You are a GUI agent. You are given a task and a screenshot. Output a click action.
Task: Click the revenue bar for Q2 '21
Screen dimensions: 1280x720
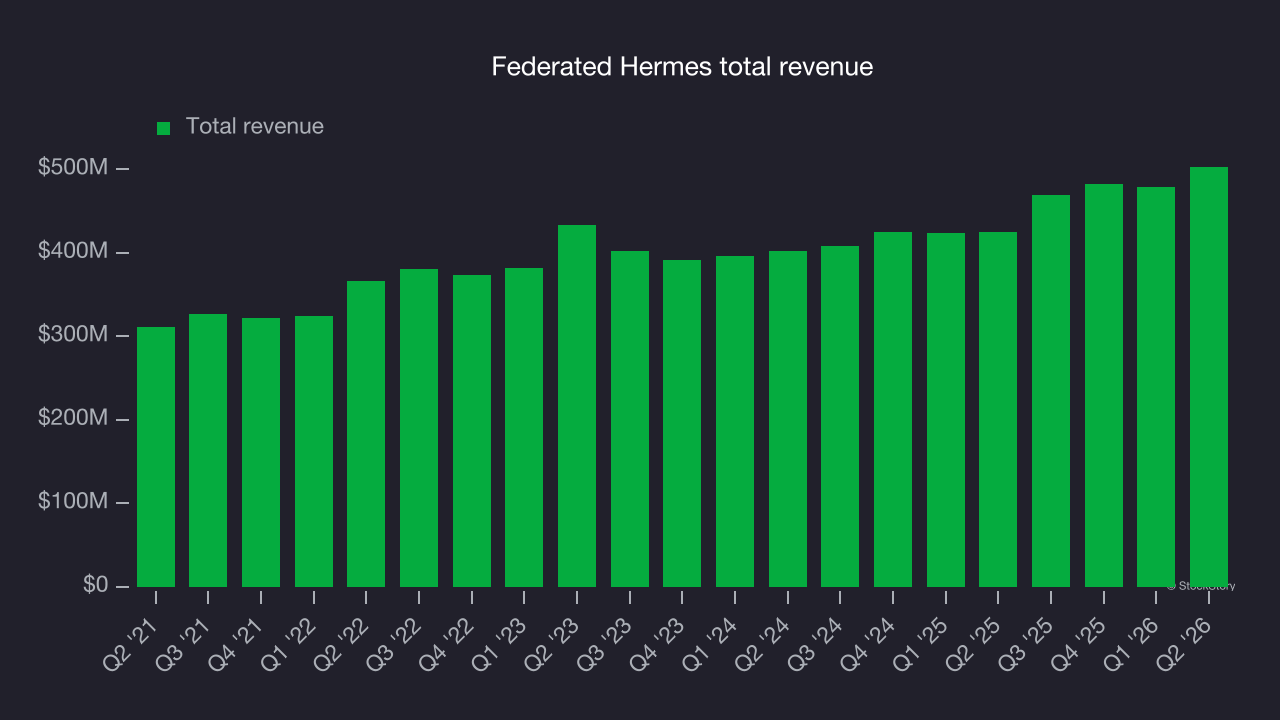point(156,457)
